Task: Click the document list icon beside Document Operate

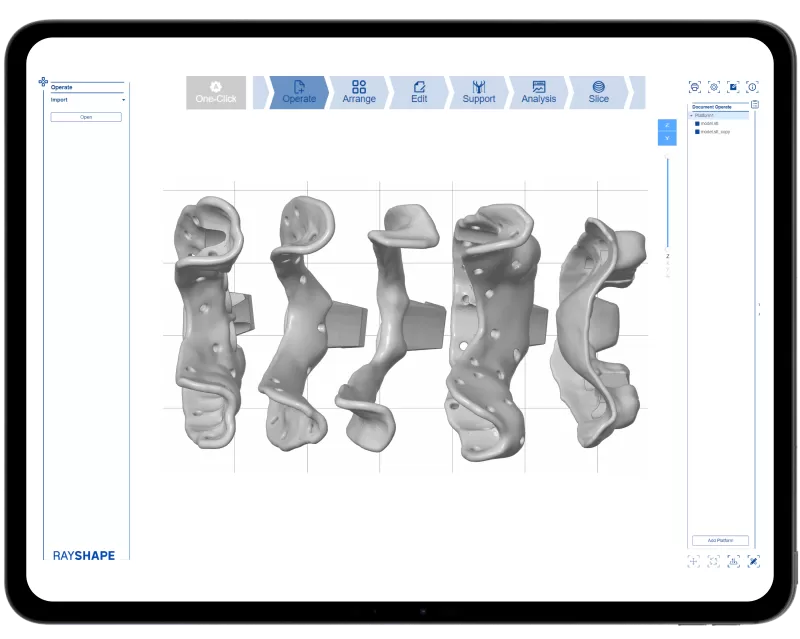Action: [x=755, y=104]
